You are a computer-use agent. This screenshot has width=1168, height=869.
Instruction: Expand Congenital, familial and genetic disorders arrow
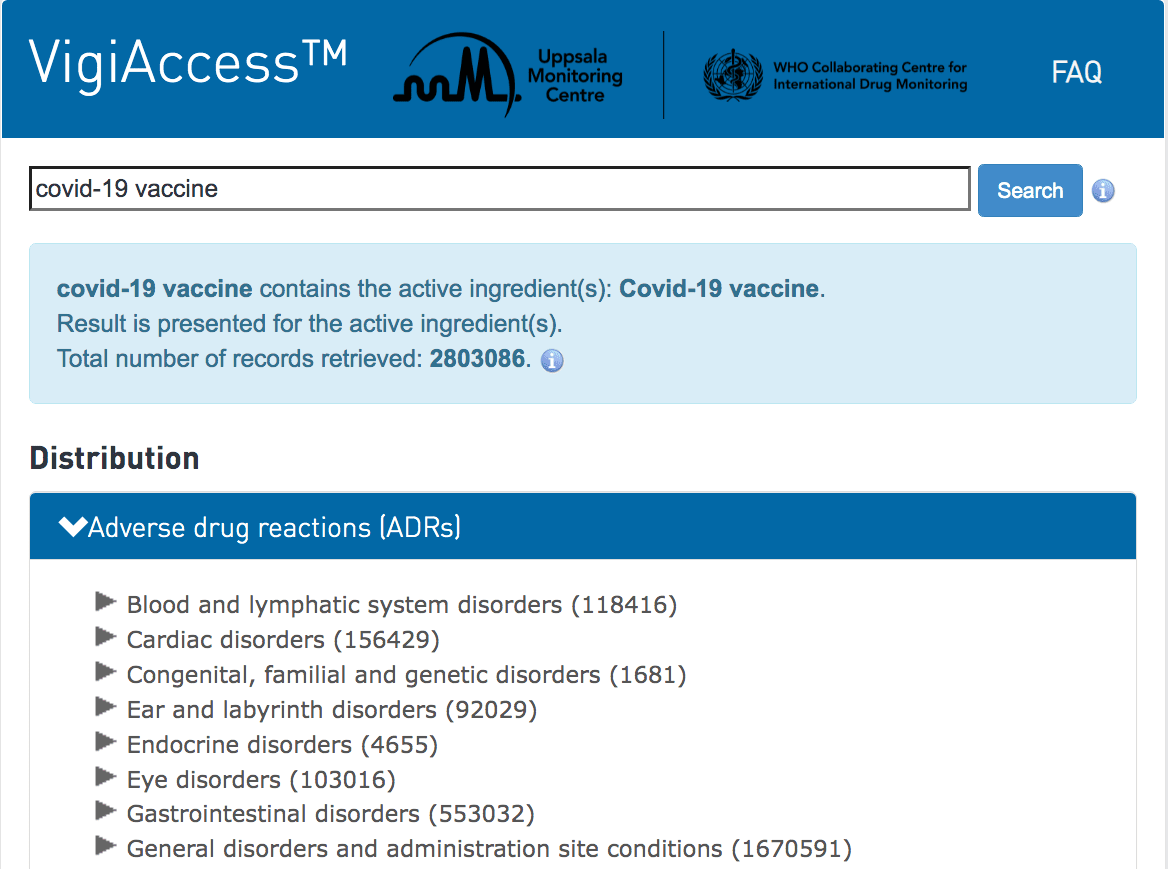[106, 671]
